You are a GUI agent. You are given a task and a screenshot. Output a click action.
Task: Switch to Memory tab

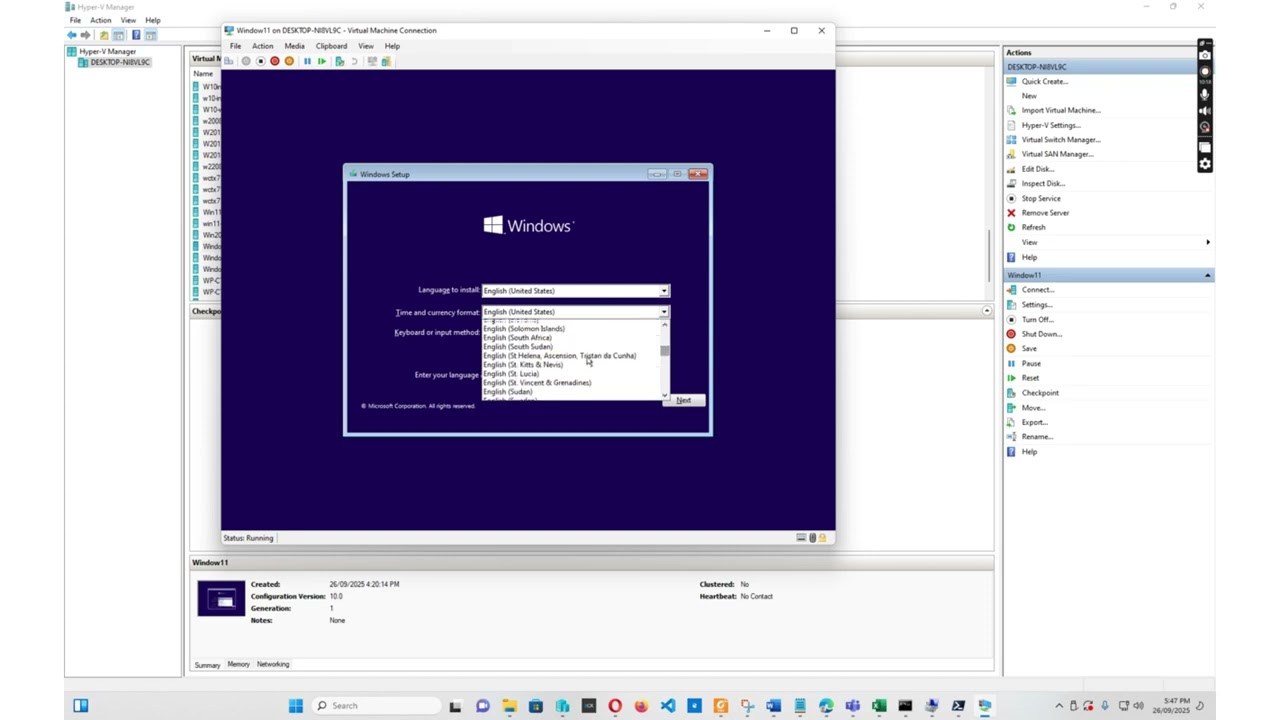coord(238,664)
